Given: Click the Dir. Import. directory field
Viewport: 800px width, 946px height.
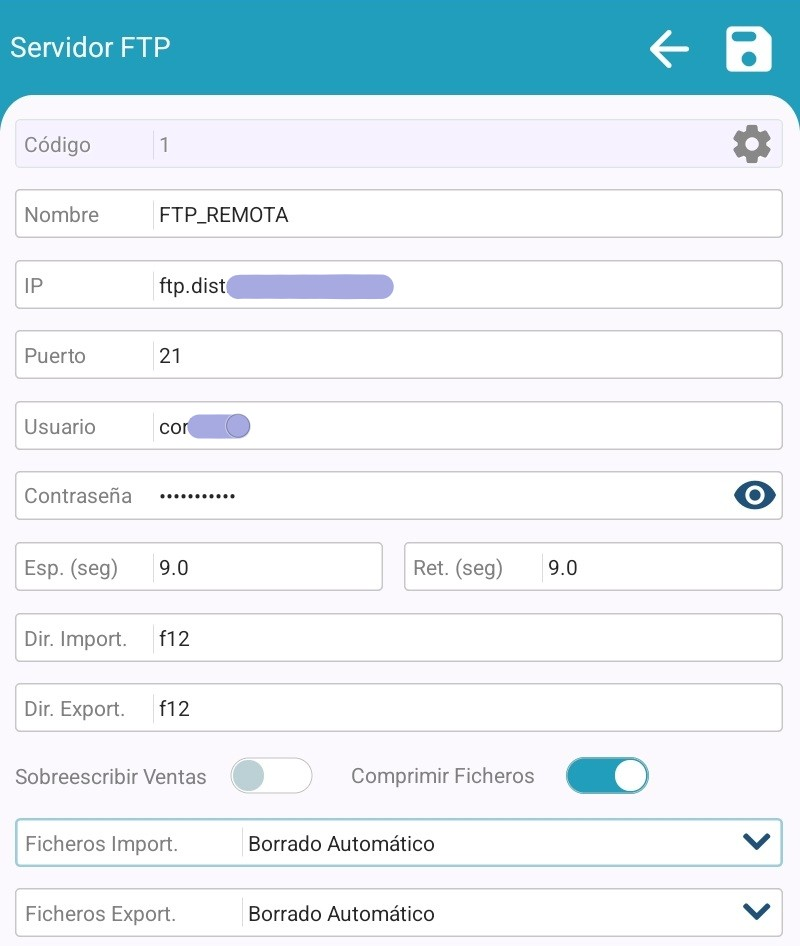Looking at the screenshot, I should tap(465, 638).
